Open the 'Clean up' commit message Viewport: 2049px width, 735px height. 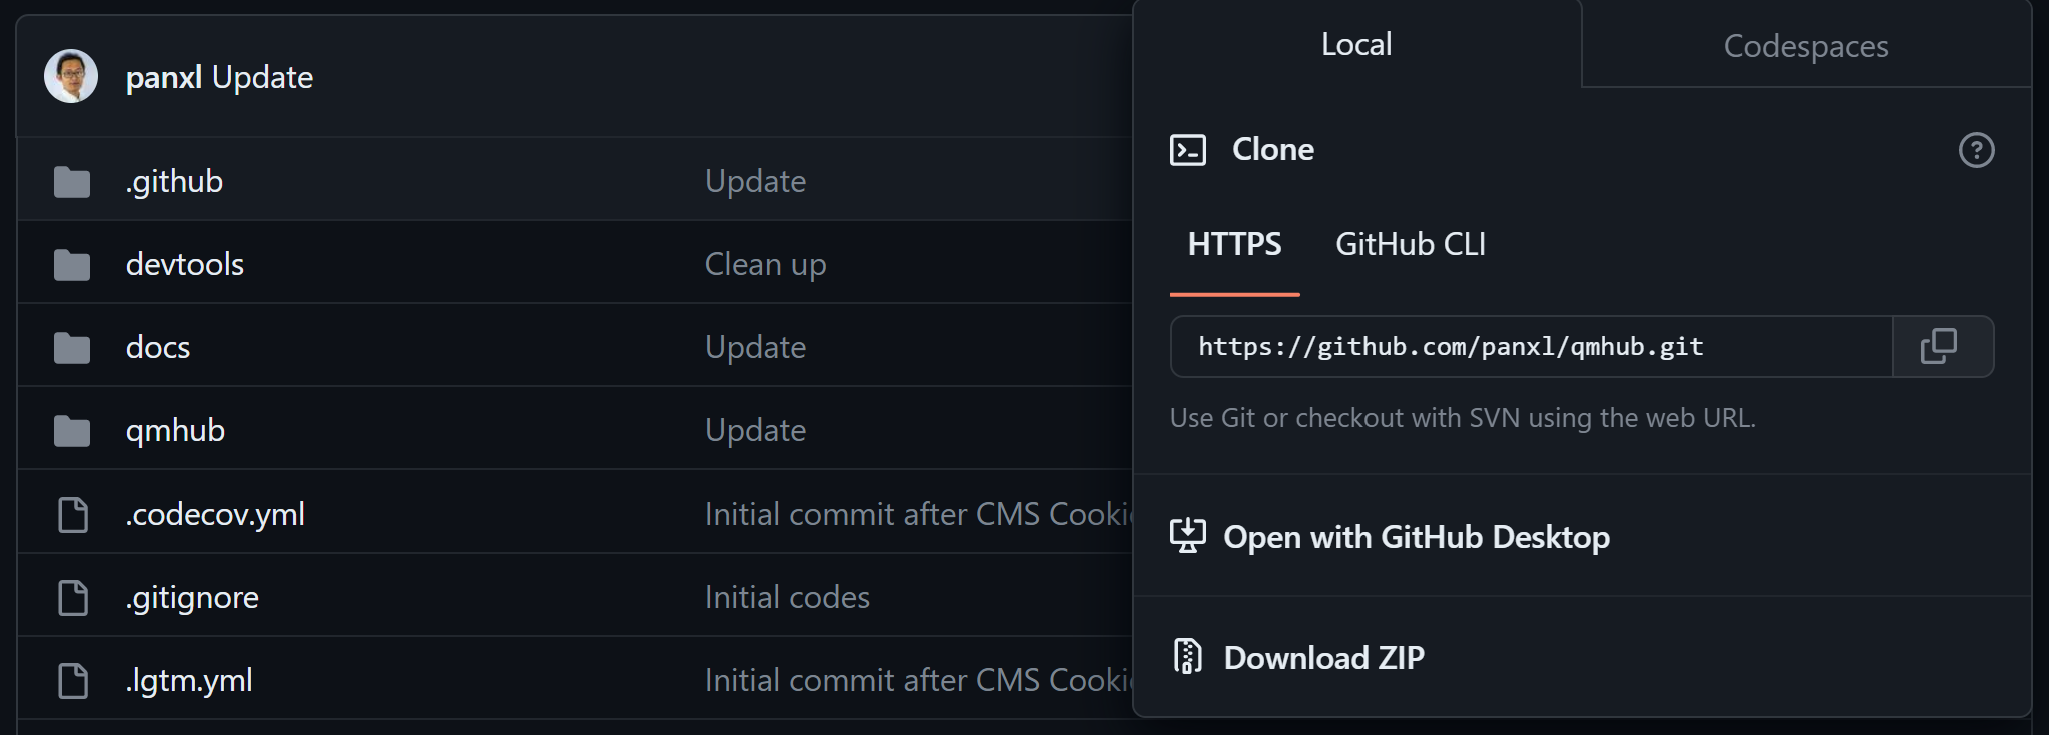point(765,264)
